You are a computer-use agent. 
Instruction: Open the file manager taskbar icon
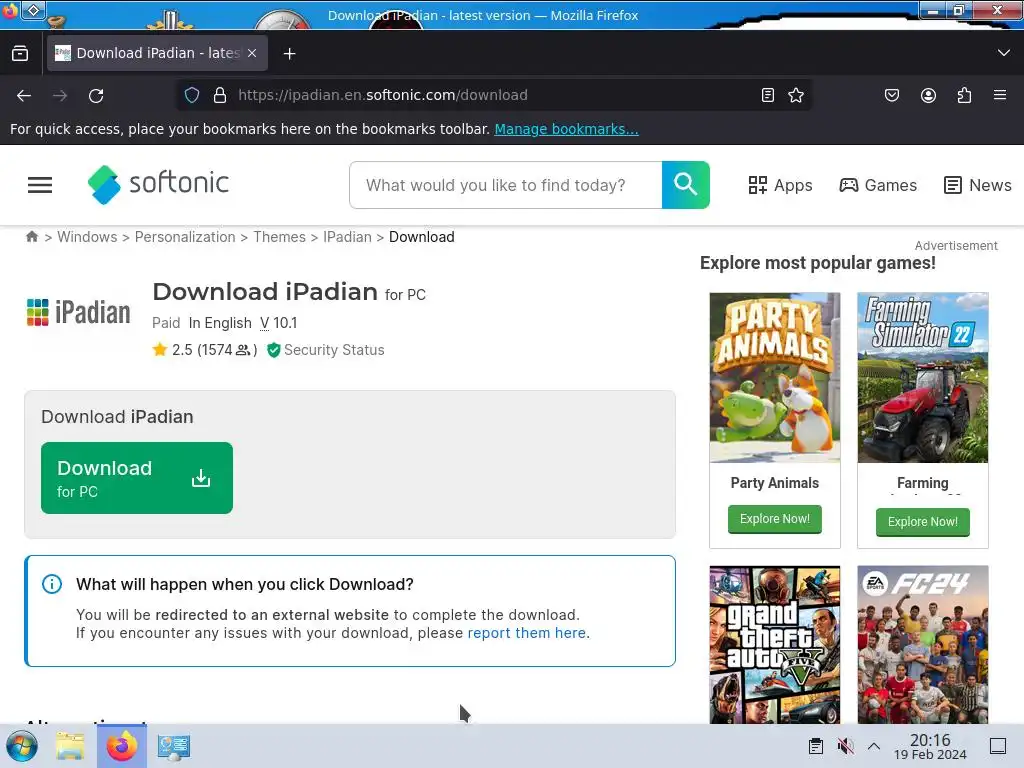(70, 746)
